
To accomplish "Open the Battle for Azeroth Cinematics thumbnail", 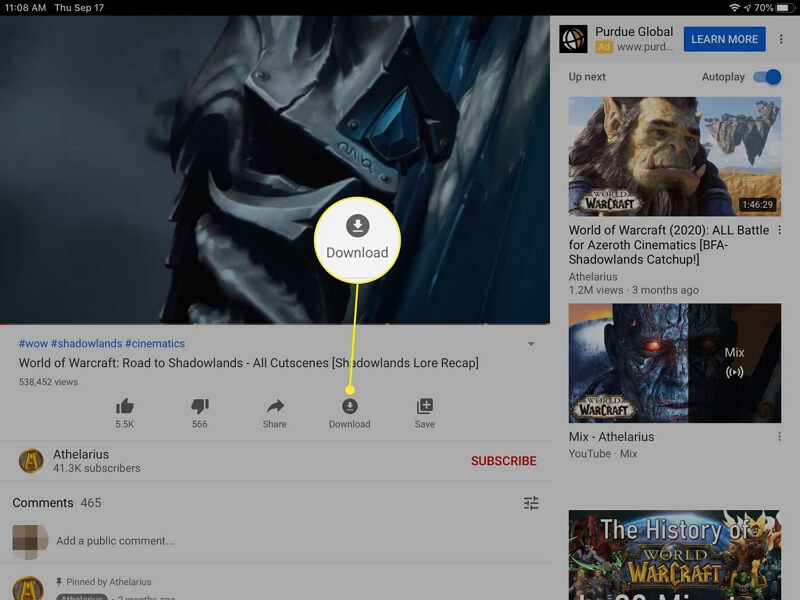I will (674, 157).
